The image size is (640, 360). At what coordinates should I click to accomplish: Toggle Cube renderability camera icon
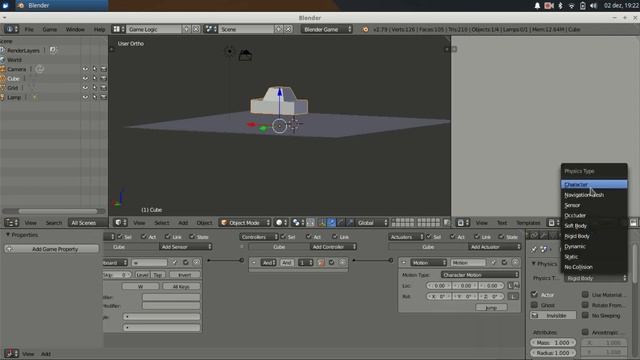[103, 78]
